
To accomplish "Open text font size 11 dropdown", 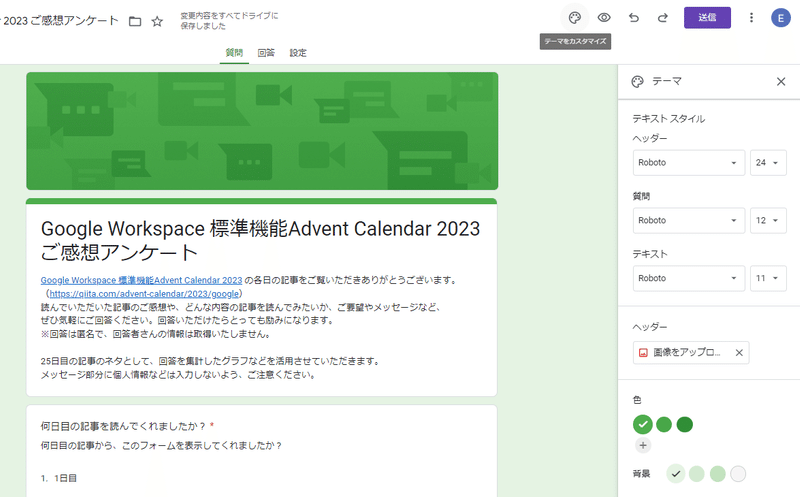I will point(768,278).
